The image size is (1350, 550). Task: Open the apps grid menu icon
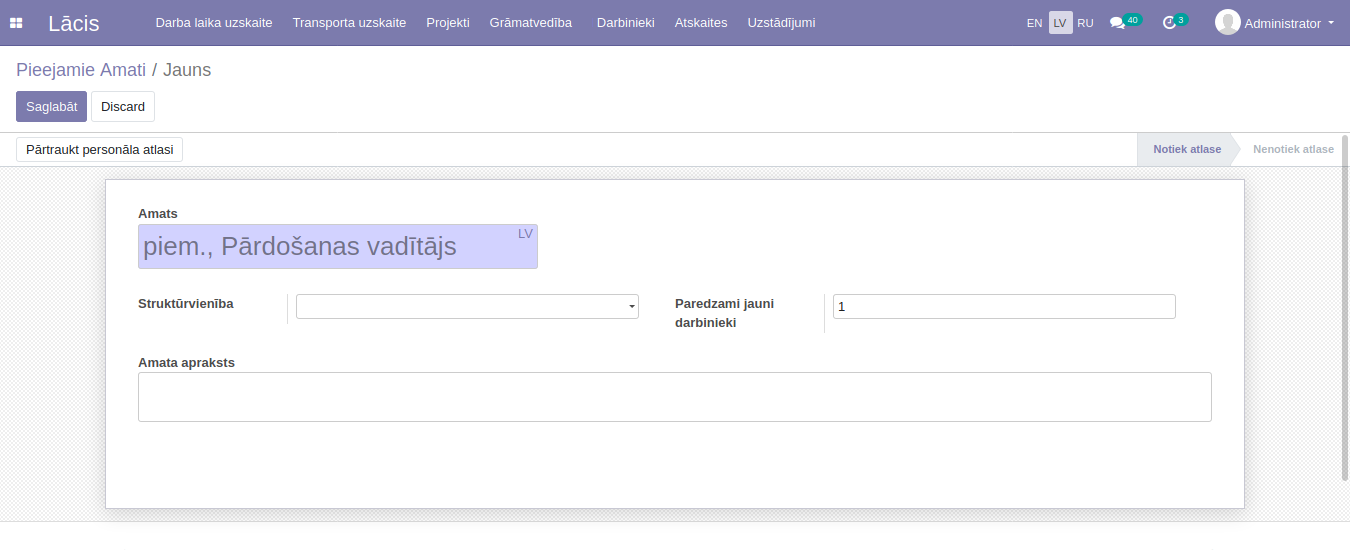coord(16,23)
